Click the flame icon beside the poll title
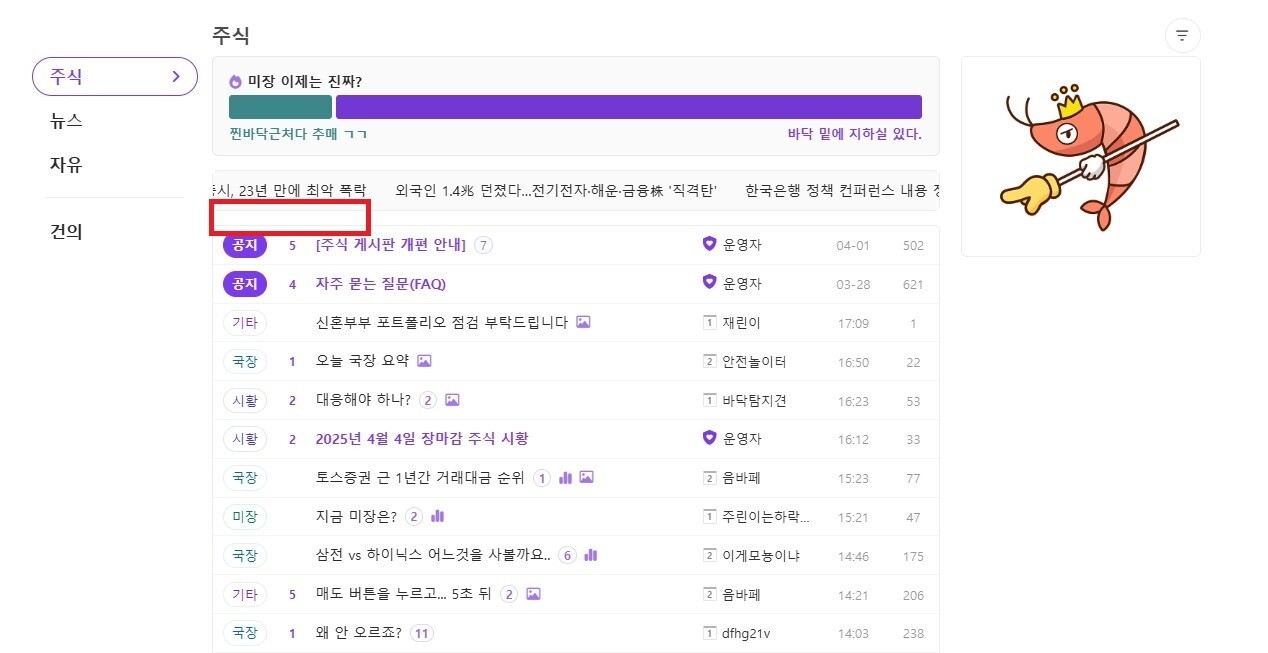This screenshot has height=653, width=1268. (x=236, y=82)
